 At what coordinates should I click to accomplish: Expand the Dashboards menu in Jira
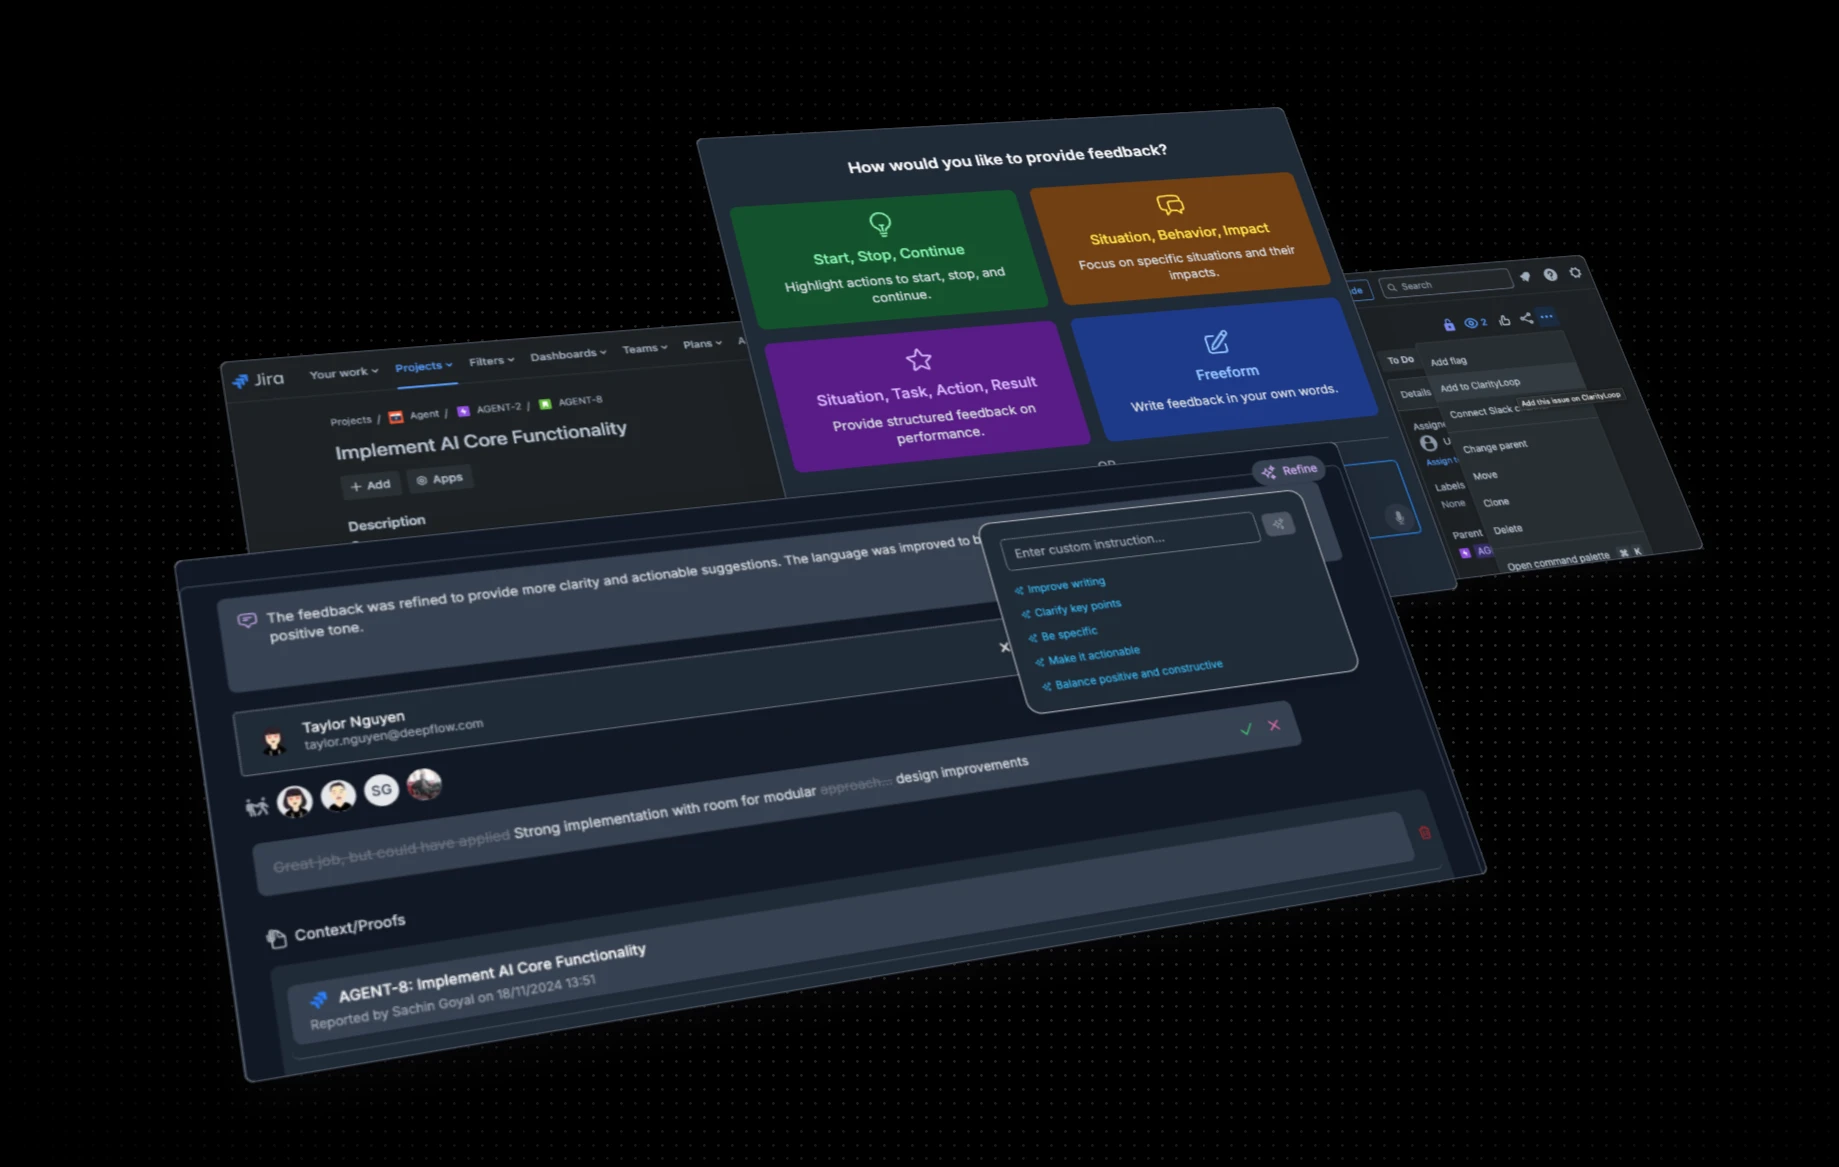coord(568,355)
